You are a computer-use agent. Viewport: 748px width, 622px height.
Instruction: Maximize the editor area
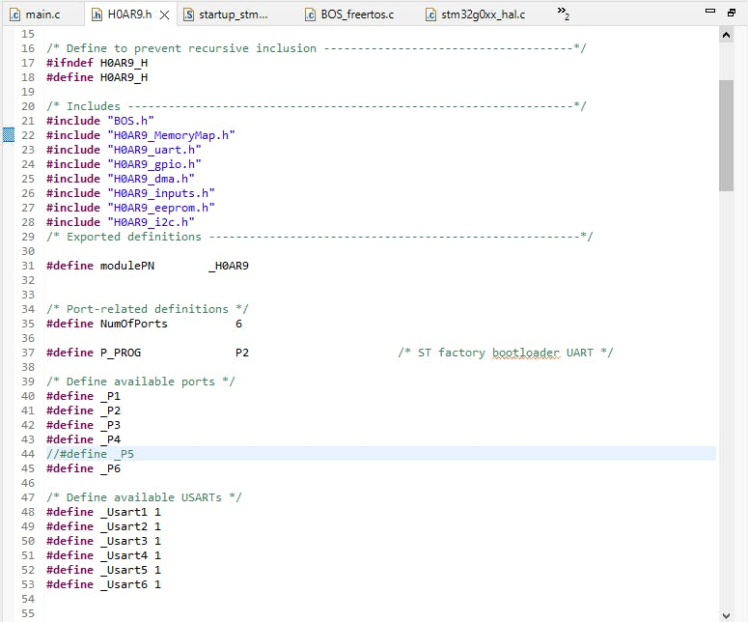[732, 11]
